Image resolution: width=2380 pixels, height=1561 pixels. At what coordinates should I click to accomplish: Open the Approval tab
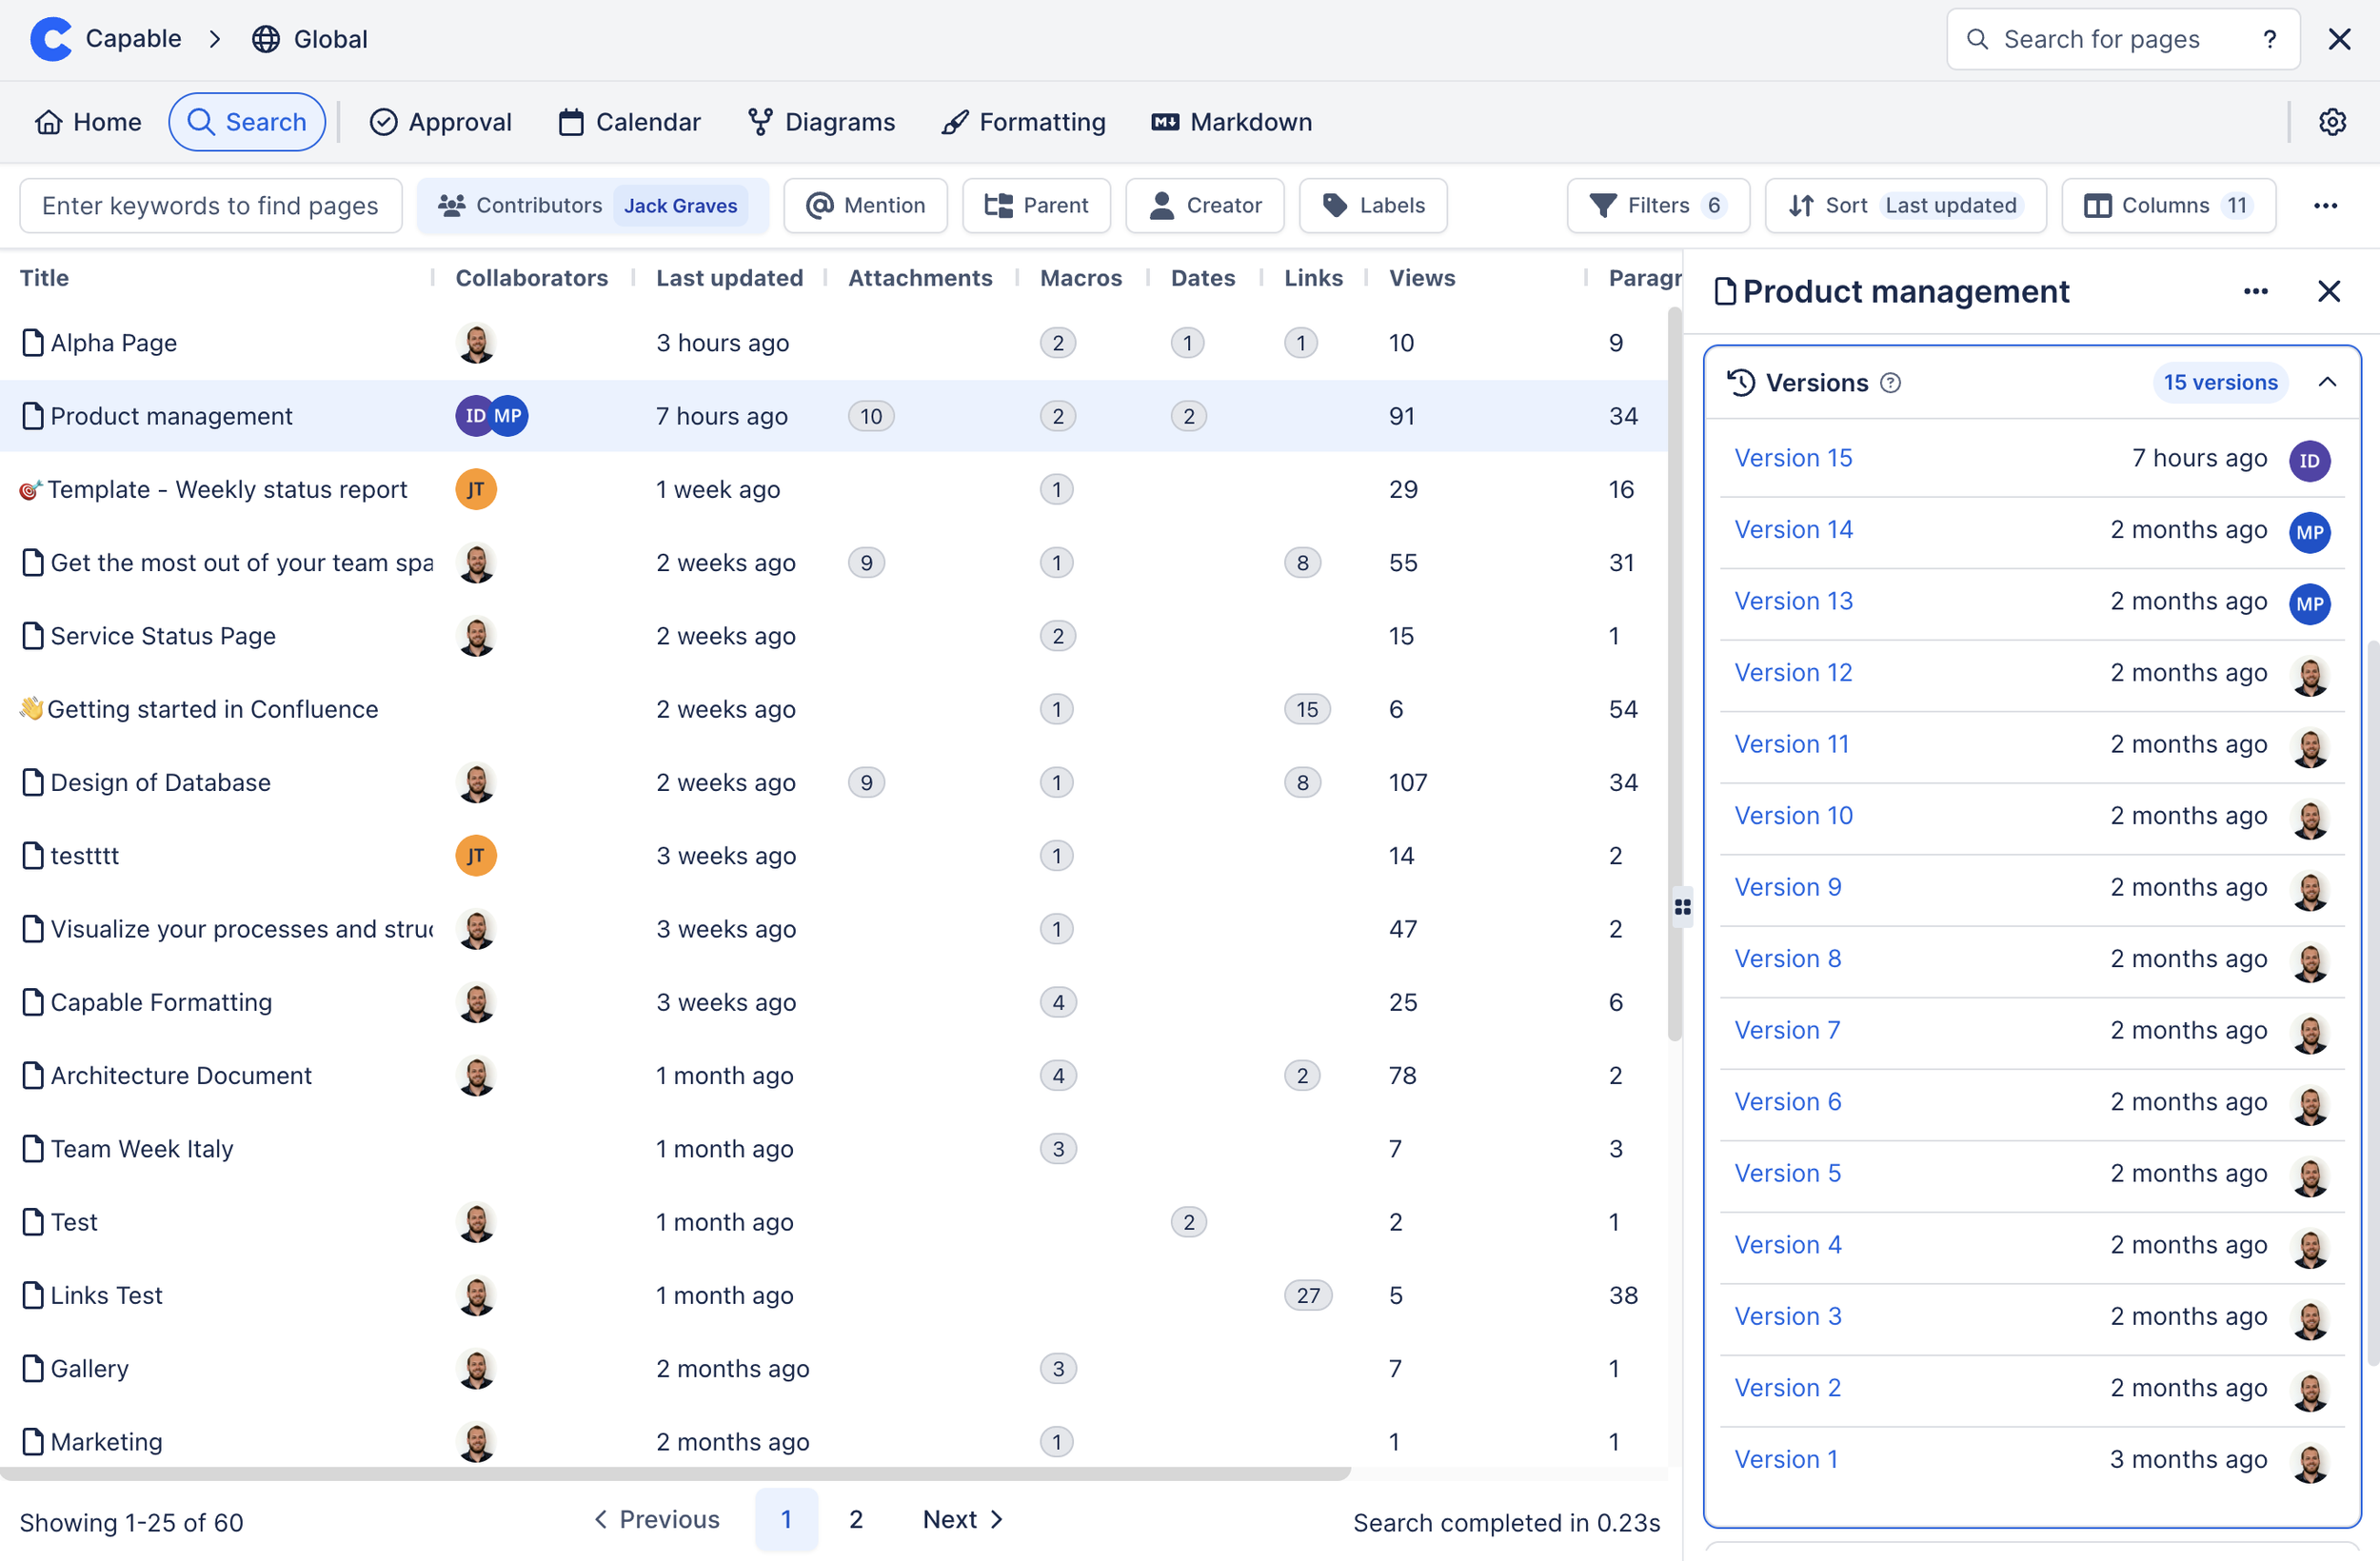coord(440,122)
